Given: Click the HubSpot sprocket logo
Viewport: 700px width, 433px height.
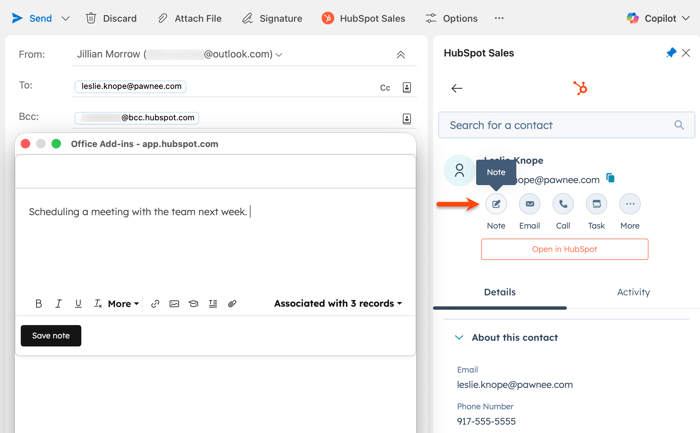Looking at the screenshot, I should (x=580, y=88).
